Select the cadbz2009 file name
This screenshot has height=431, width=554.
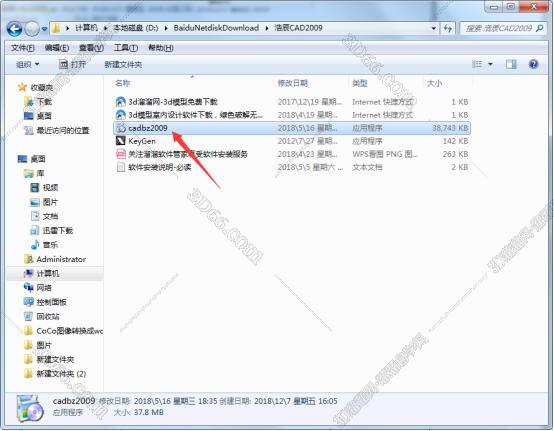[x=148, y=128]
